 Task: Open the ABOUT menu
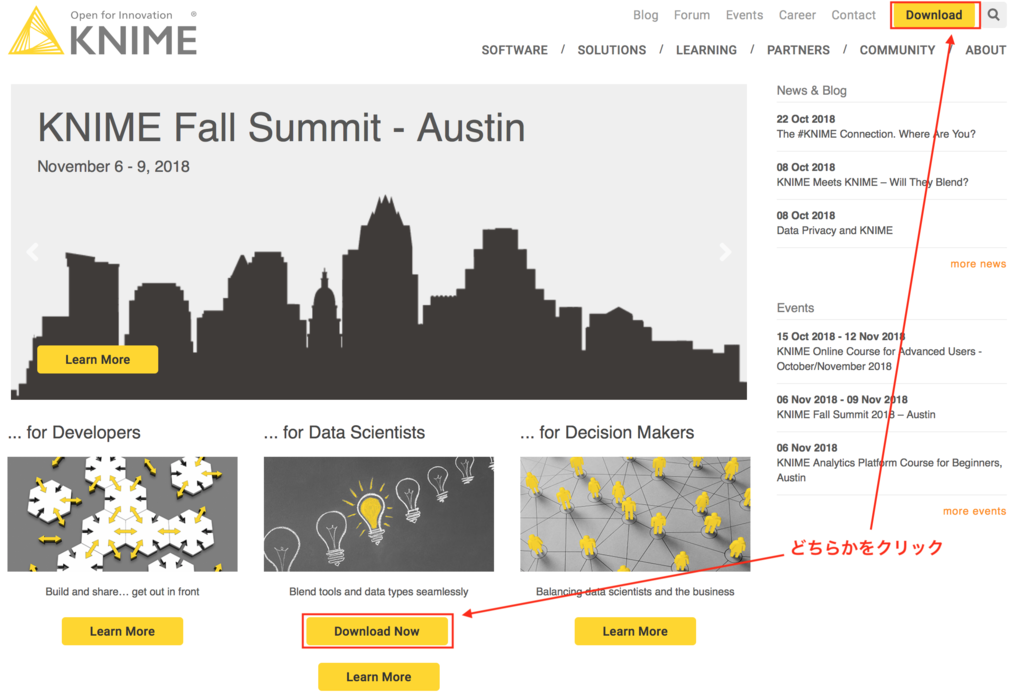coord(985,50)
